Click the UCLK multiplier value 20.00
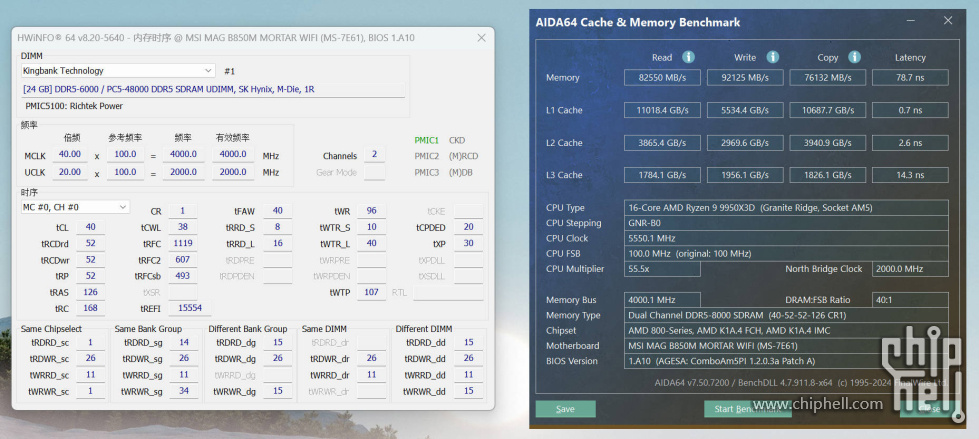The height and width of the screenshot is (439, 979). pos(69,172)
